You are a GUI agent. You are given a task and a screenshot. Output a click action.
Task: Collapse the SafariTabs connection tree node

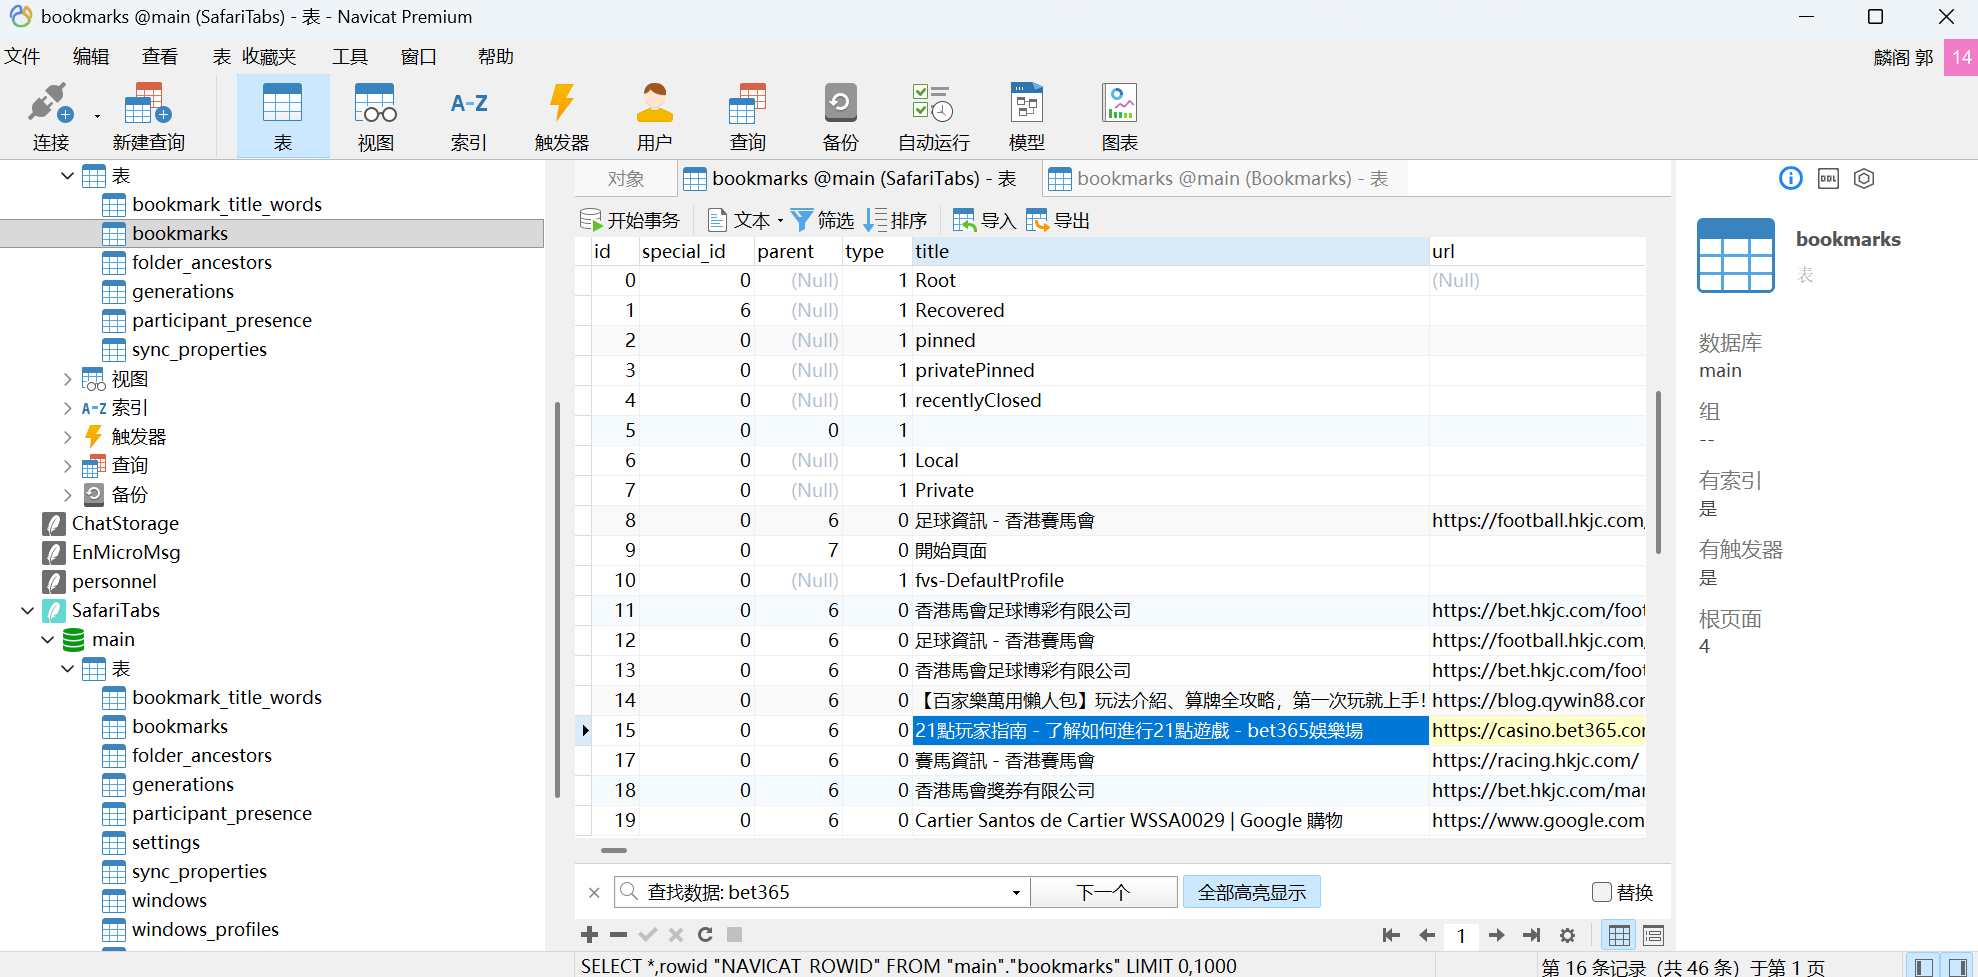[x=27, y=611]
